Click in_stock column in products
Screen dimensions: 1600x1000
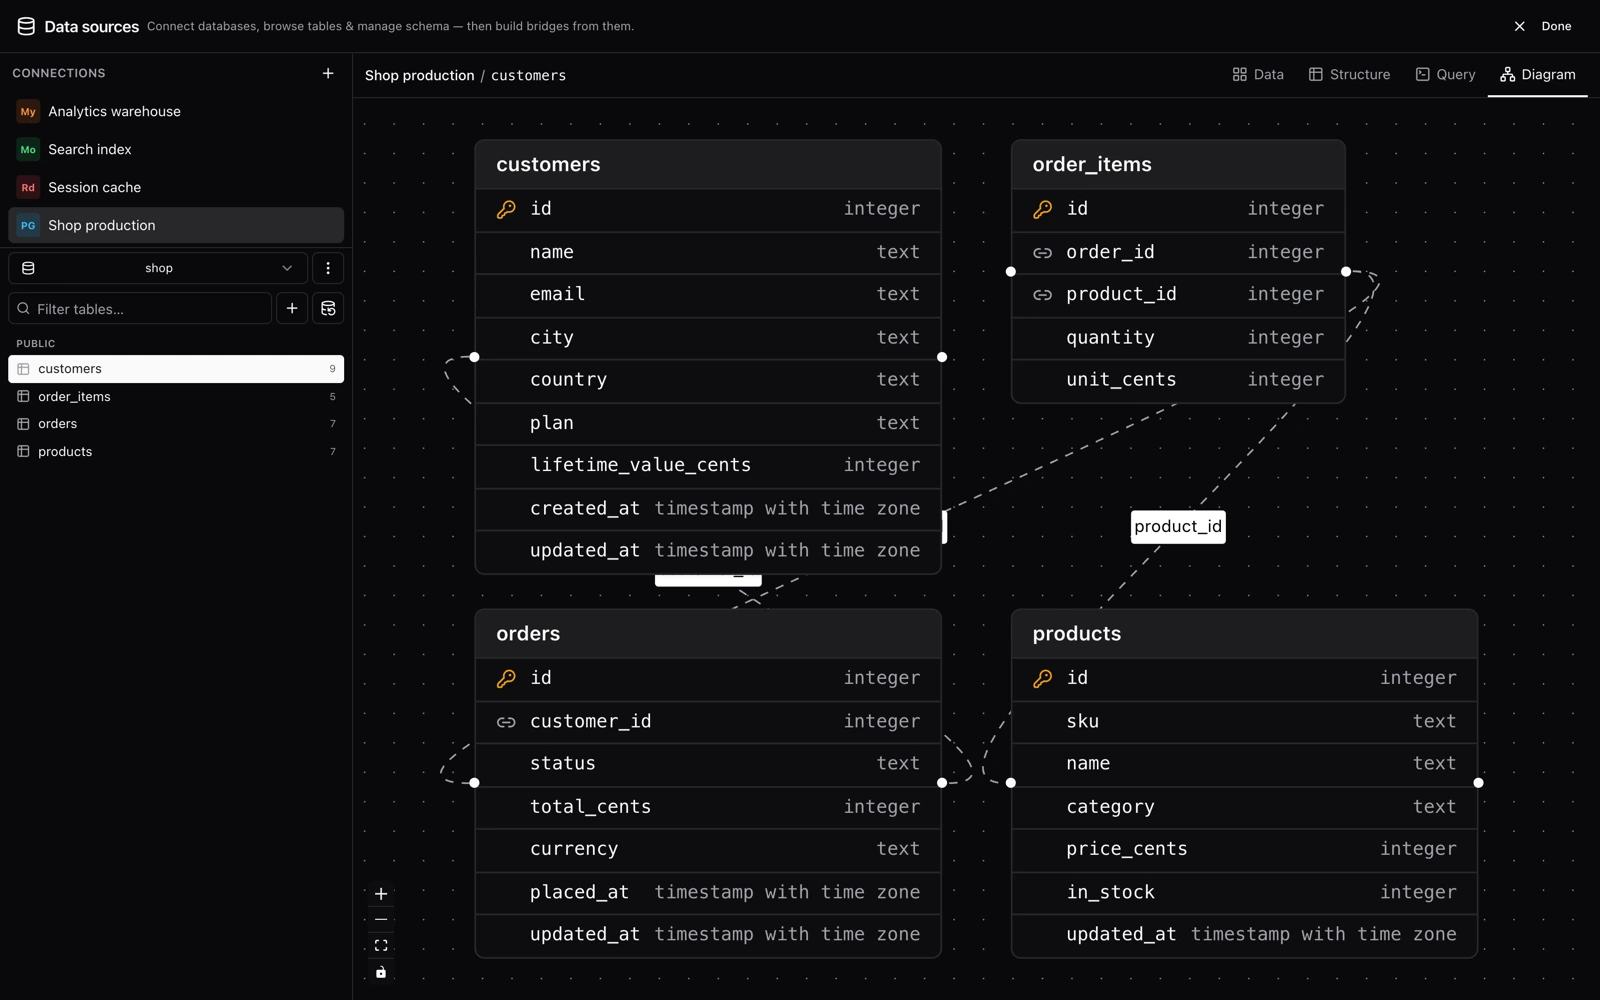coord(1244,893)
